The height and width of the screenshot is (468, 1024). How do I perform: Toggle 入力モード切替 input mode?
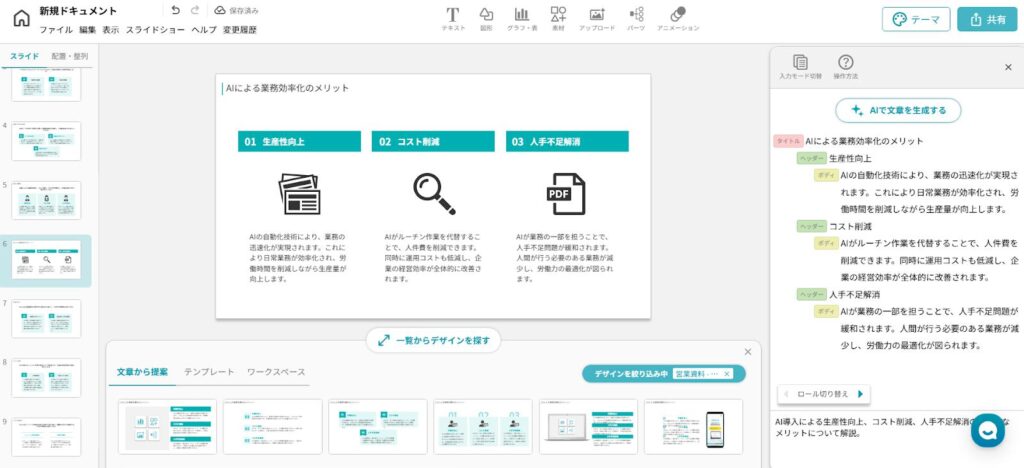[800, 63]
